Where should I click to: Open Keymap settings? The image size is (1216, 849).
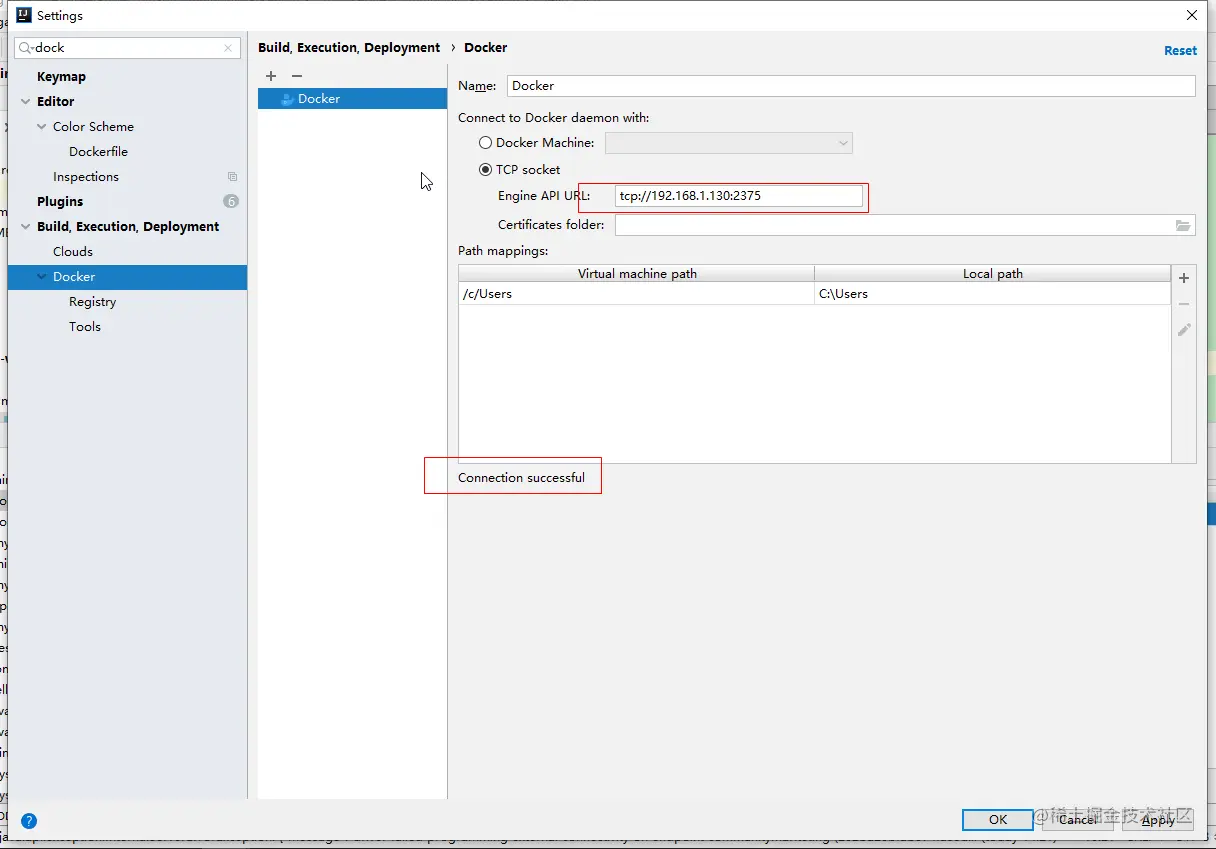tap(61, 77)
